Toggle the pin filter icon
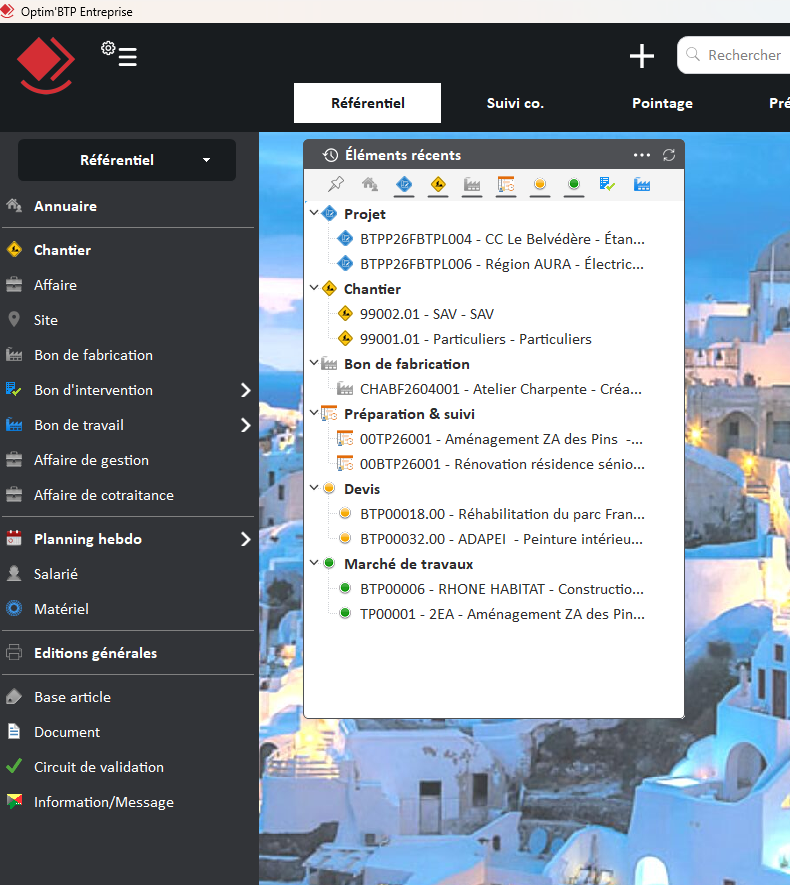The width and height of the screenshot is (790, 885). 336,184
